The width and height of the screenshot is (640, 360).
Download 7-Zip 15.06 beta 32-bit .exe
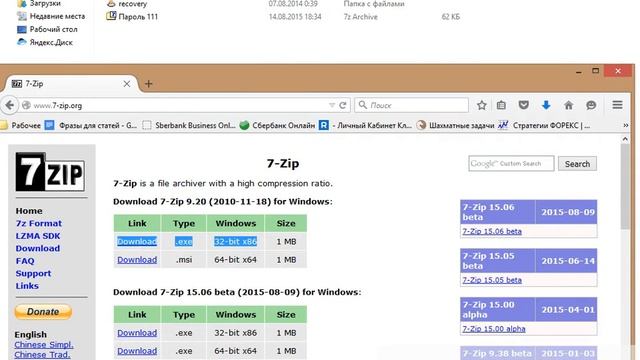[137, 333]
